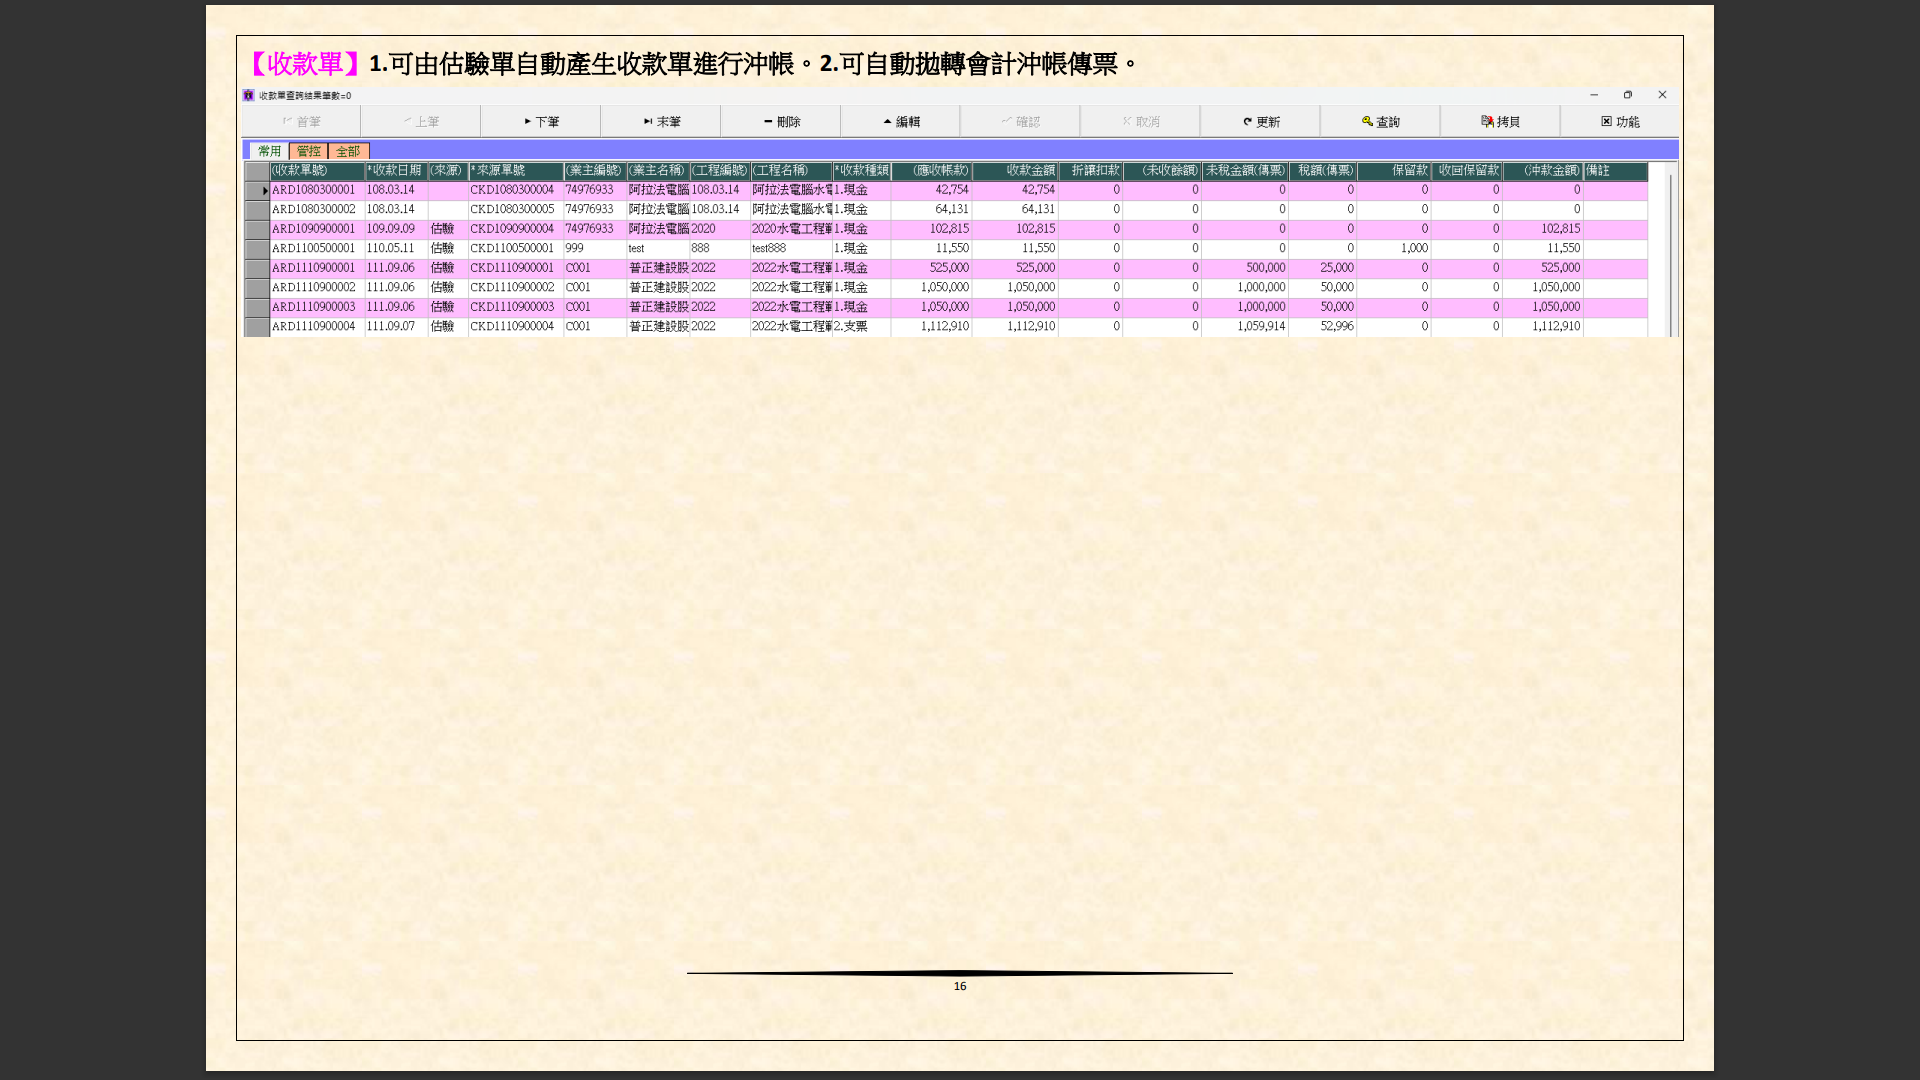Click the 拷貝 copy button
Screen dimensions: 1920x1080
coord(1500,121)
